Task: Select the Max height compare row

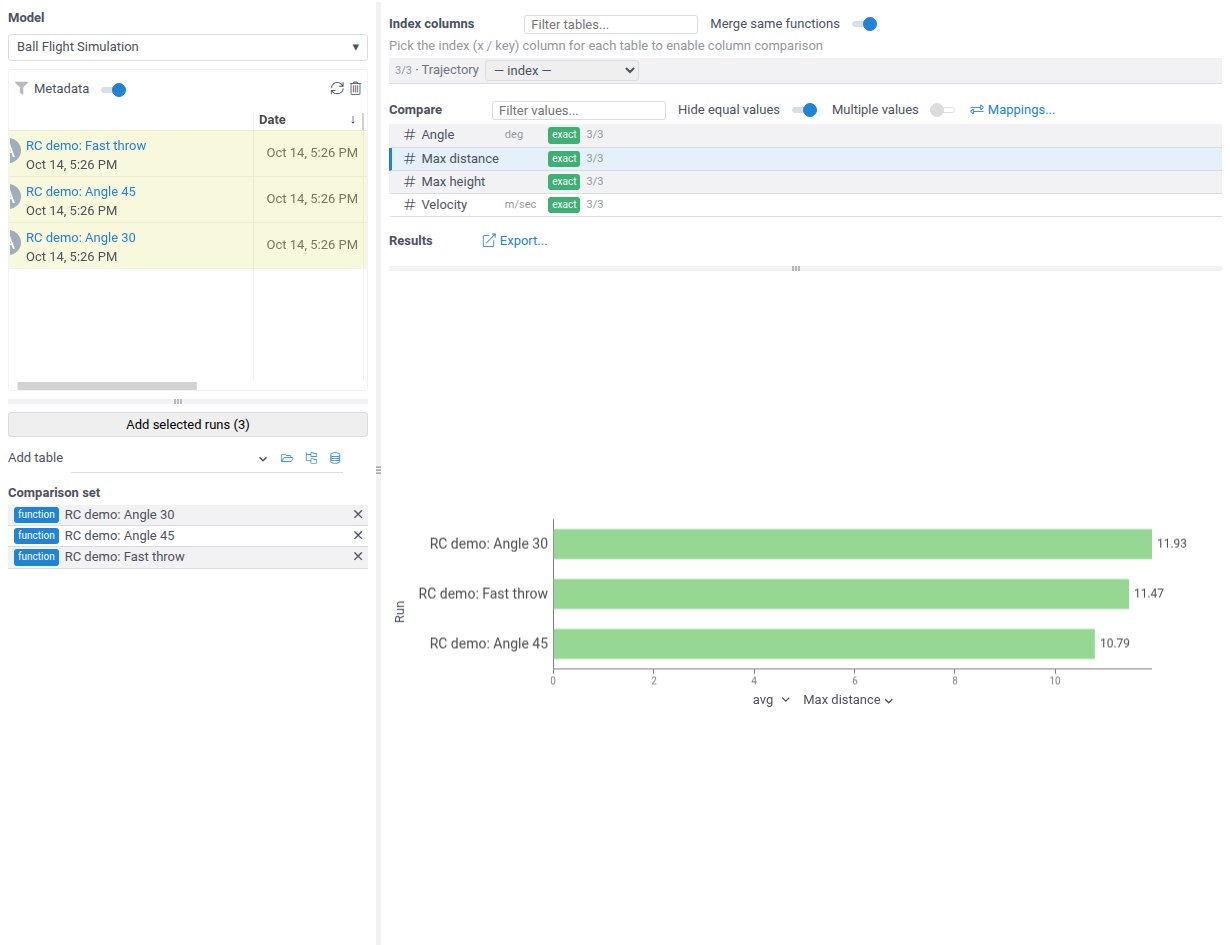Action: pos(805,182)
